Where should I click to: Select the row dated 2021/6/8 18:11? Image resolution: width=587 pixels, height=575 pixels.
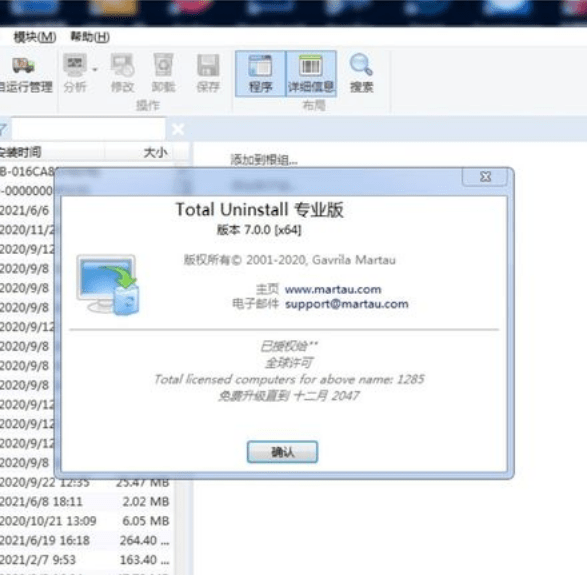85,501
